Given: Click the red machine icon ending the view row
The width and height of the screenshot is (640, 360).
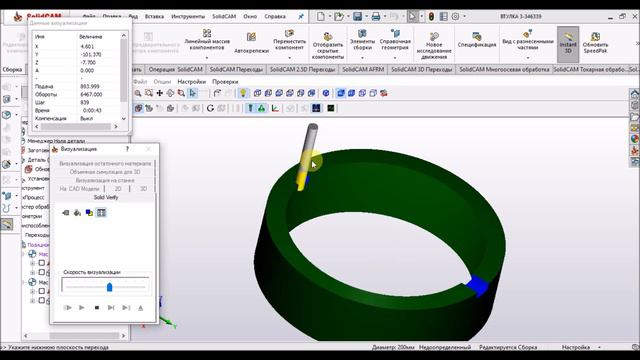Looking at the screenshot, I should (x=384, y=93).
